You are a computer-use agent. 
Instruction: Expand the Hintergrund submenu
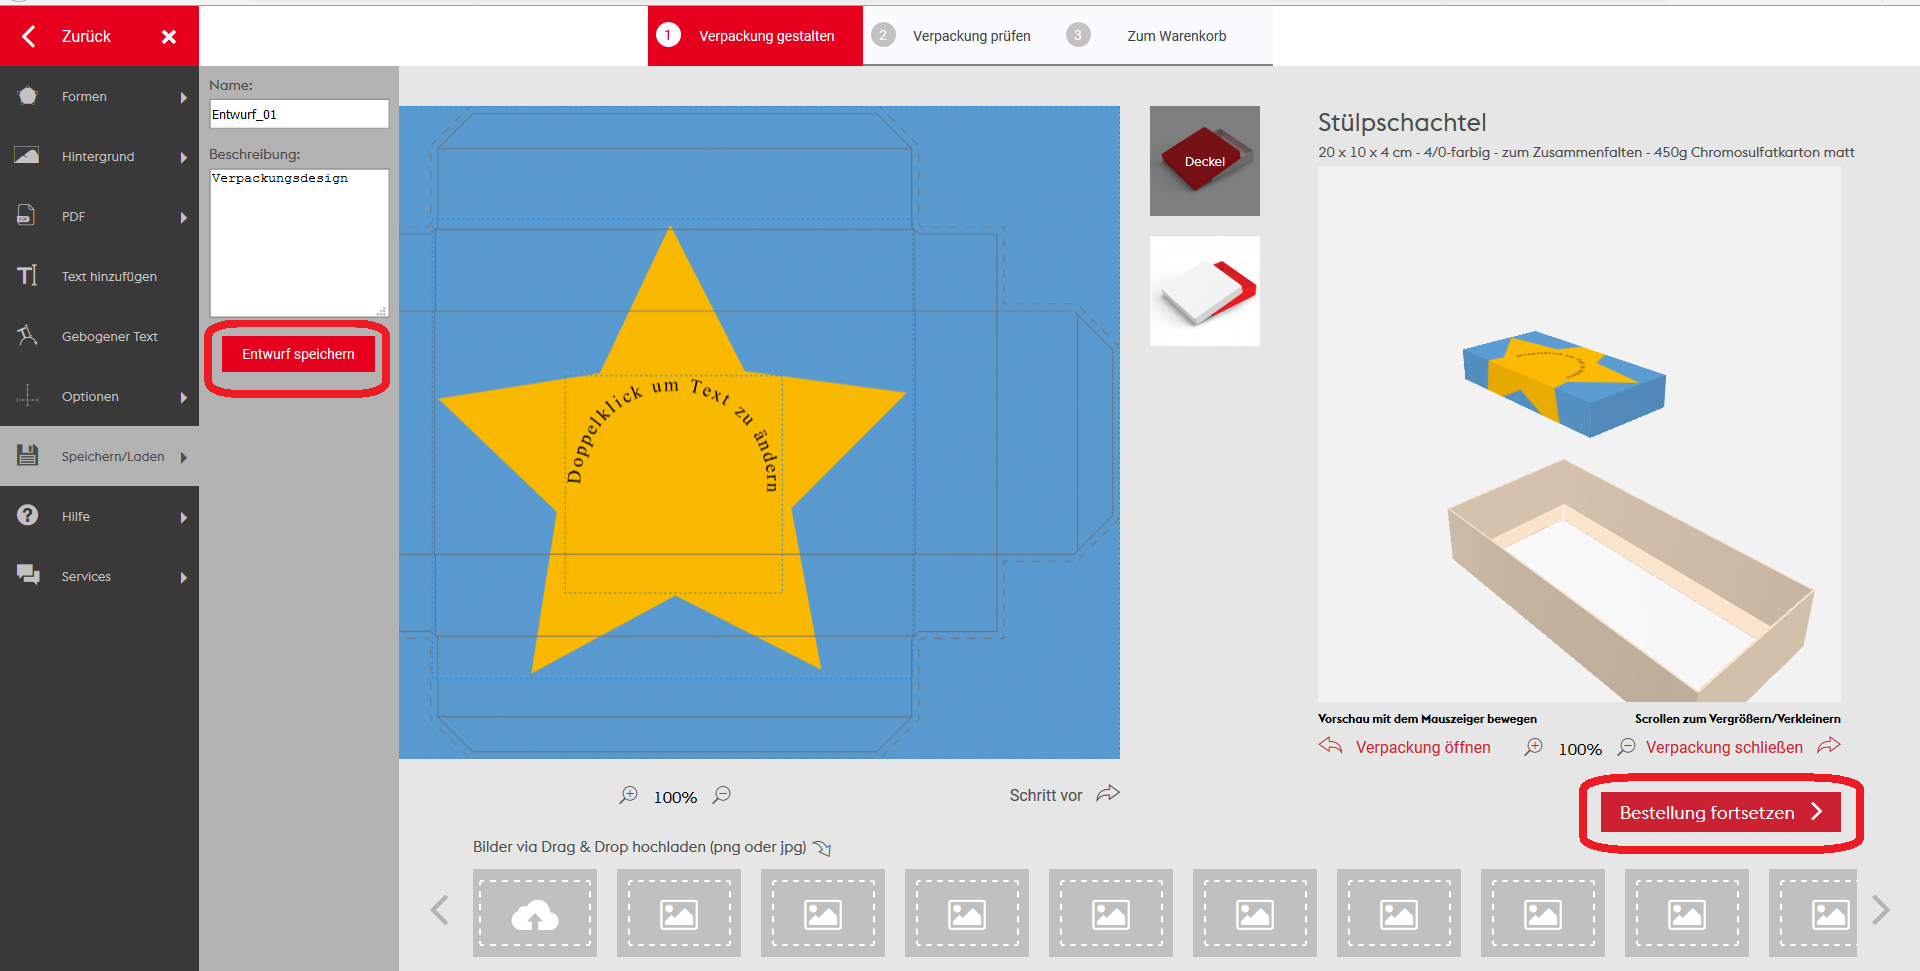183,157
